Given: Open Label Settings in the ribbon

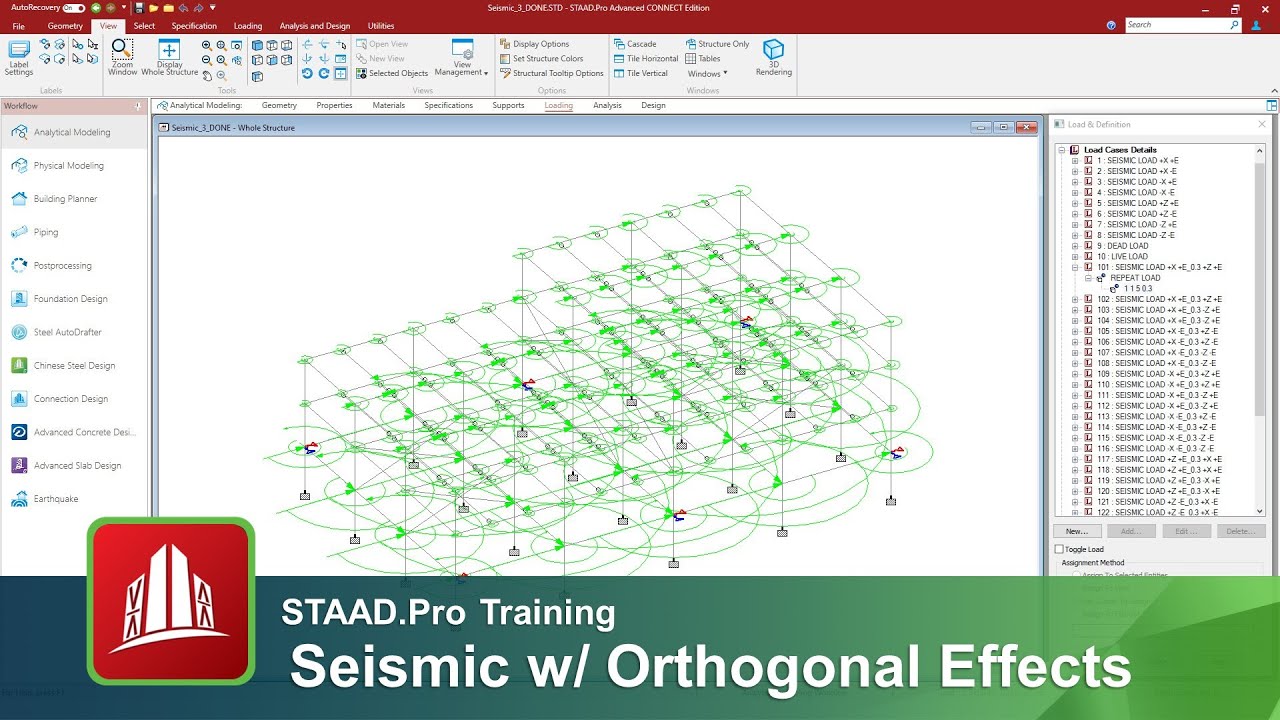Looking at the screenshot, I should click(19, 58).
